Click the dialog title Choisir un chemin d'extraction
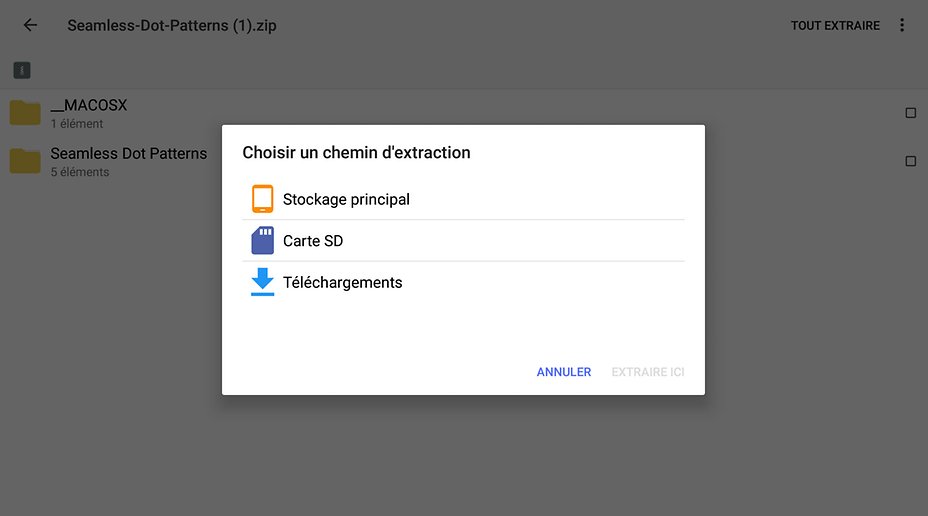The width and height of the screenshot is (928, 516). (x=356, y=152)
